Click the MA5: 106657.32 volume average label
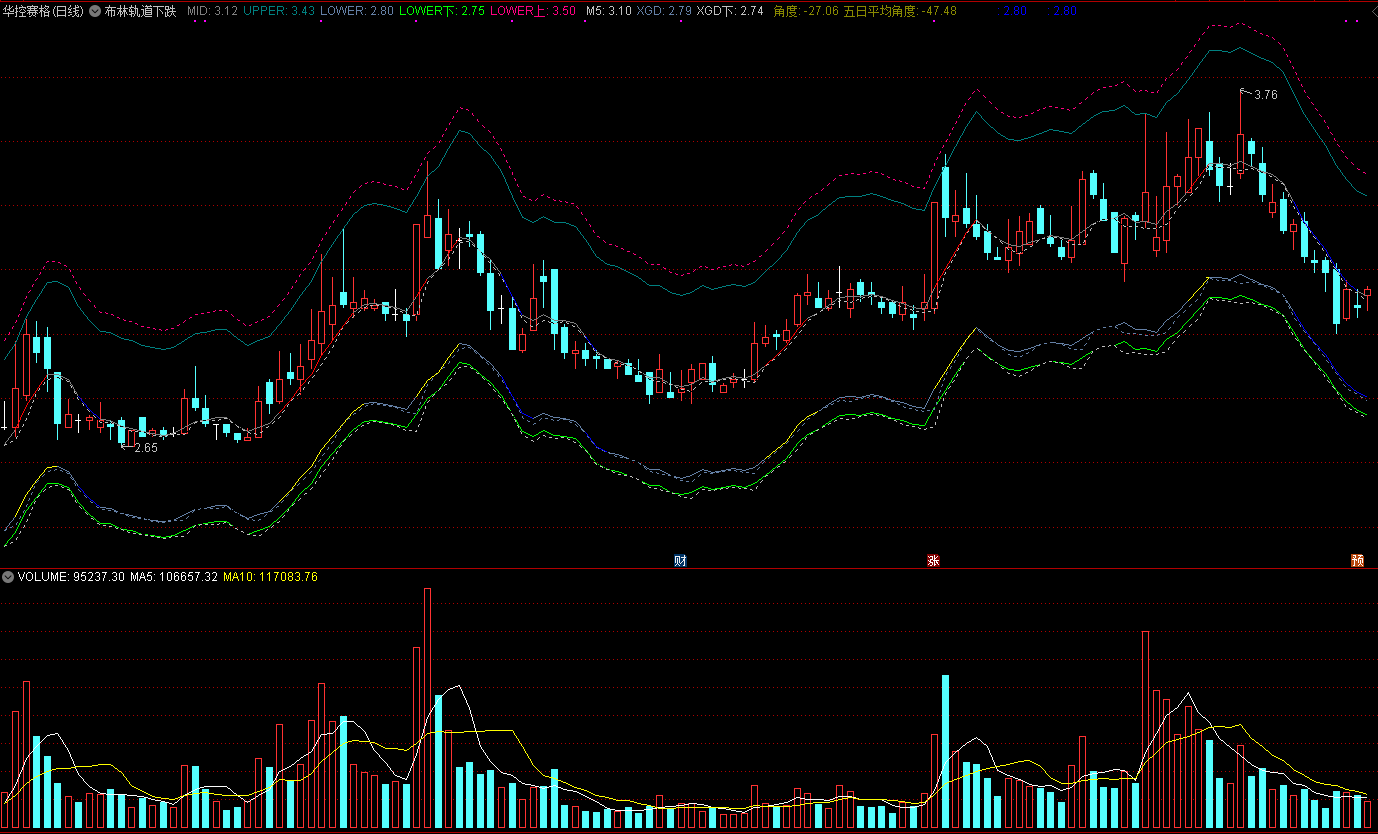This screenshot has width=1378, height=834. 174,577
